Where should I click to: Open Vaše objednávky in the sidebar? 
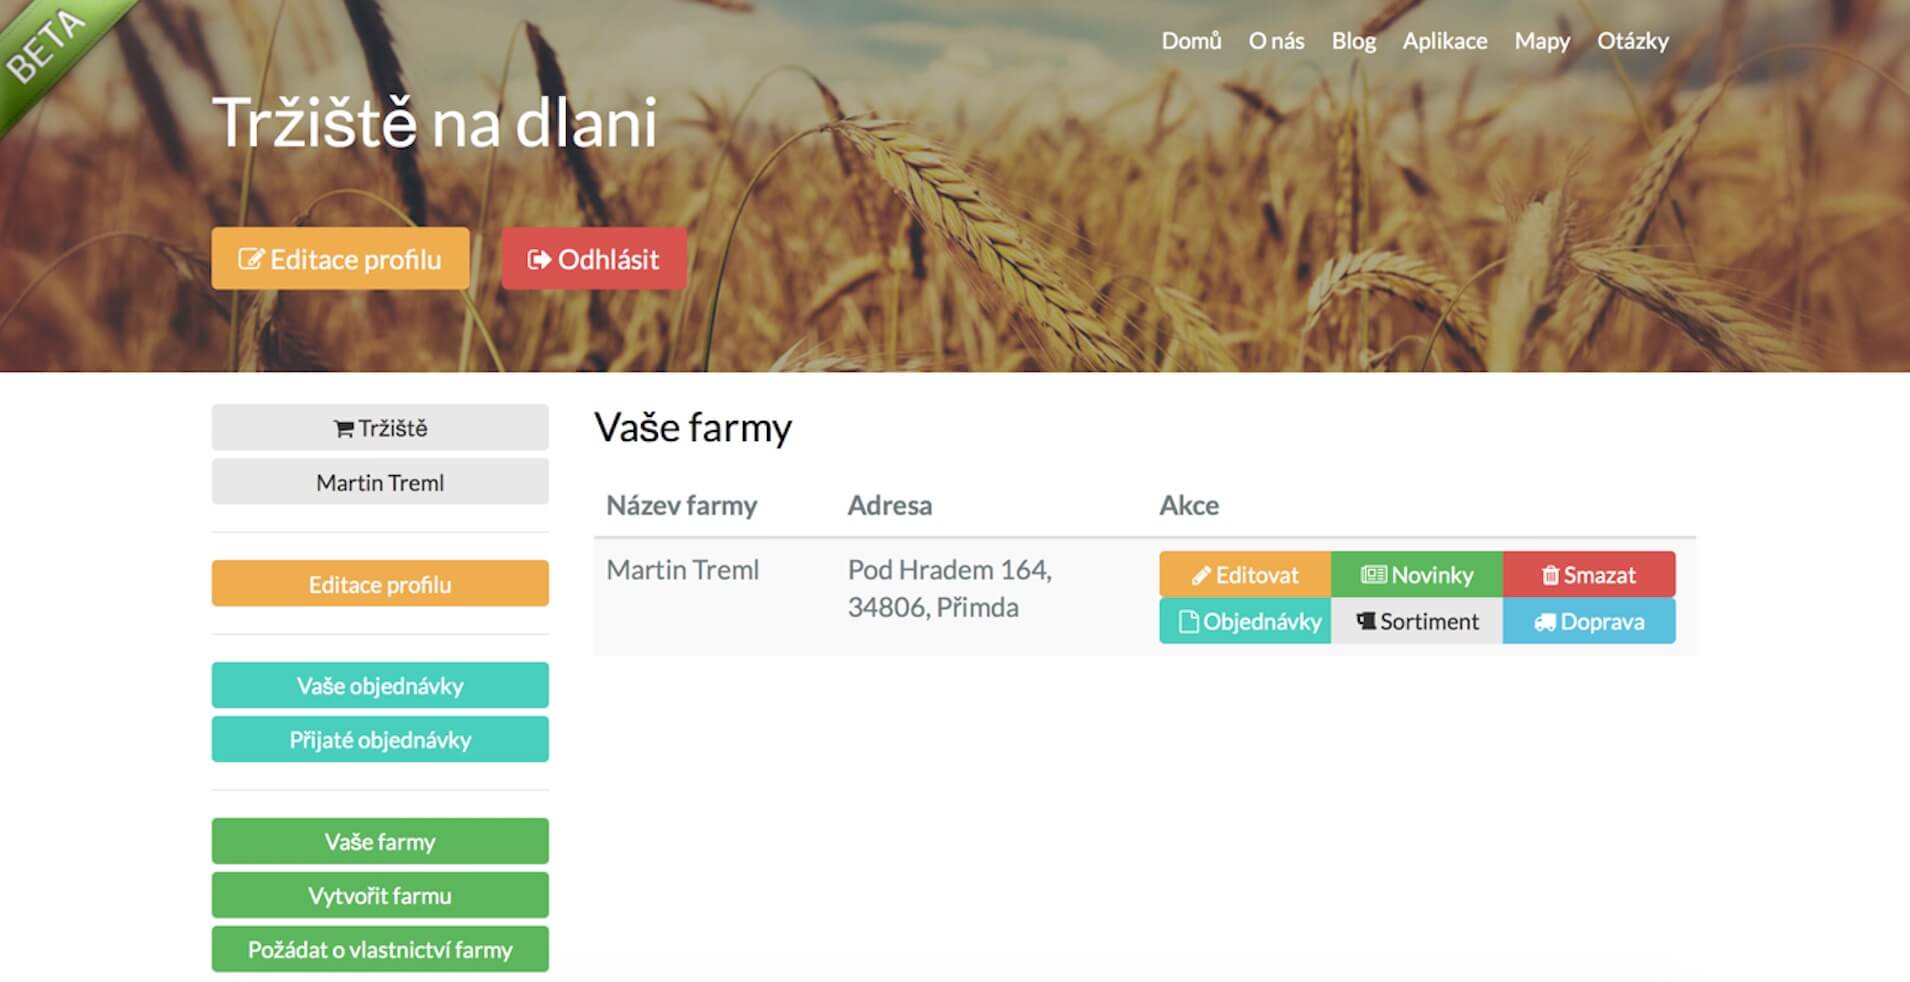pyautogui.click(x=380, y=686)
